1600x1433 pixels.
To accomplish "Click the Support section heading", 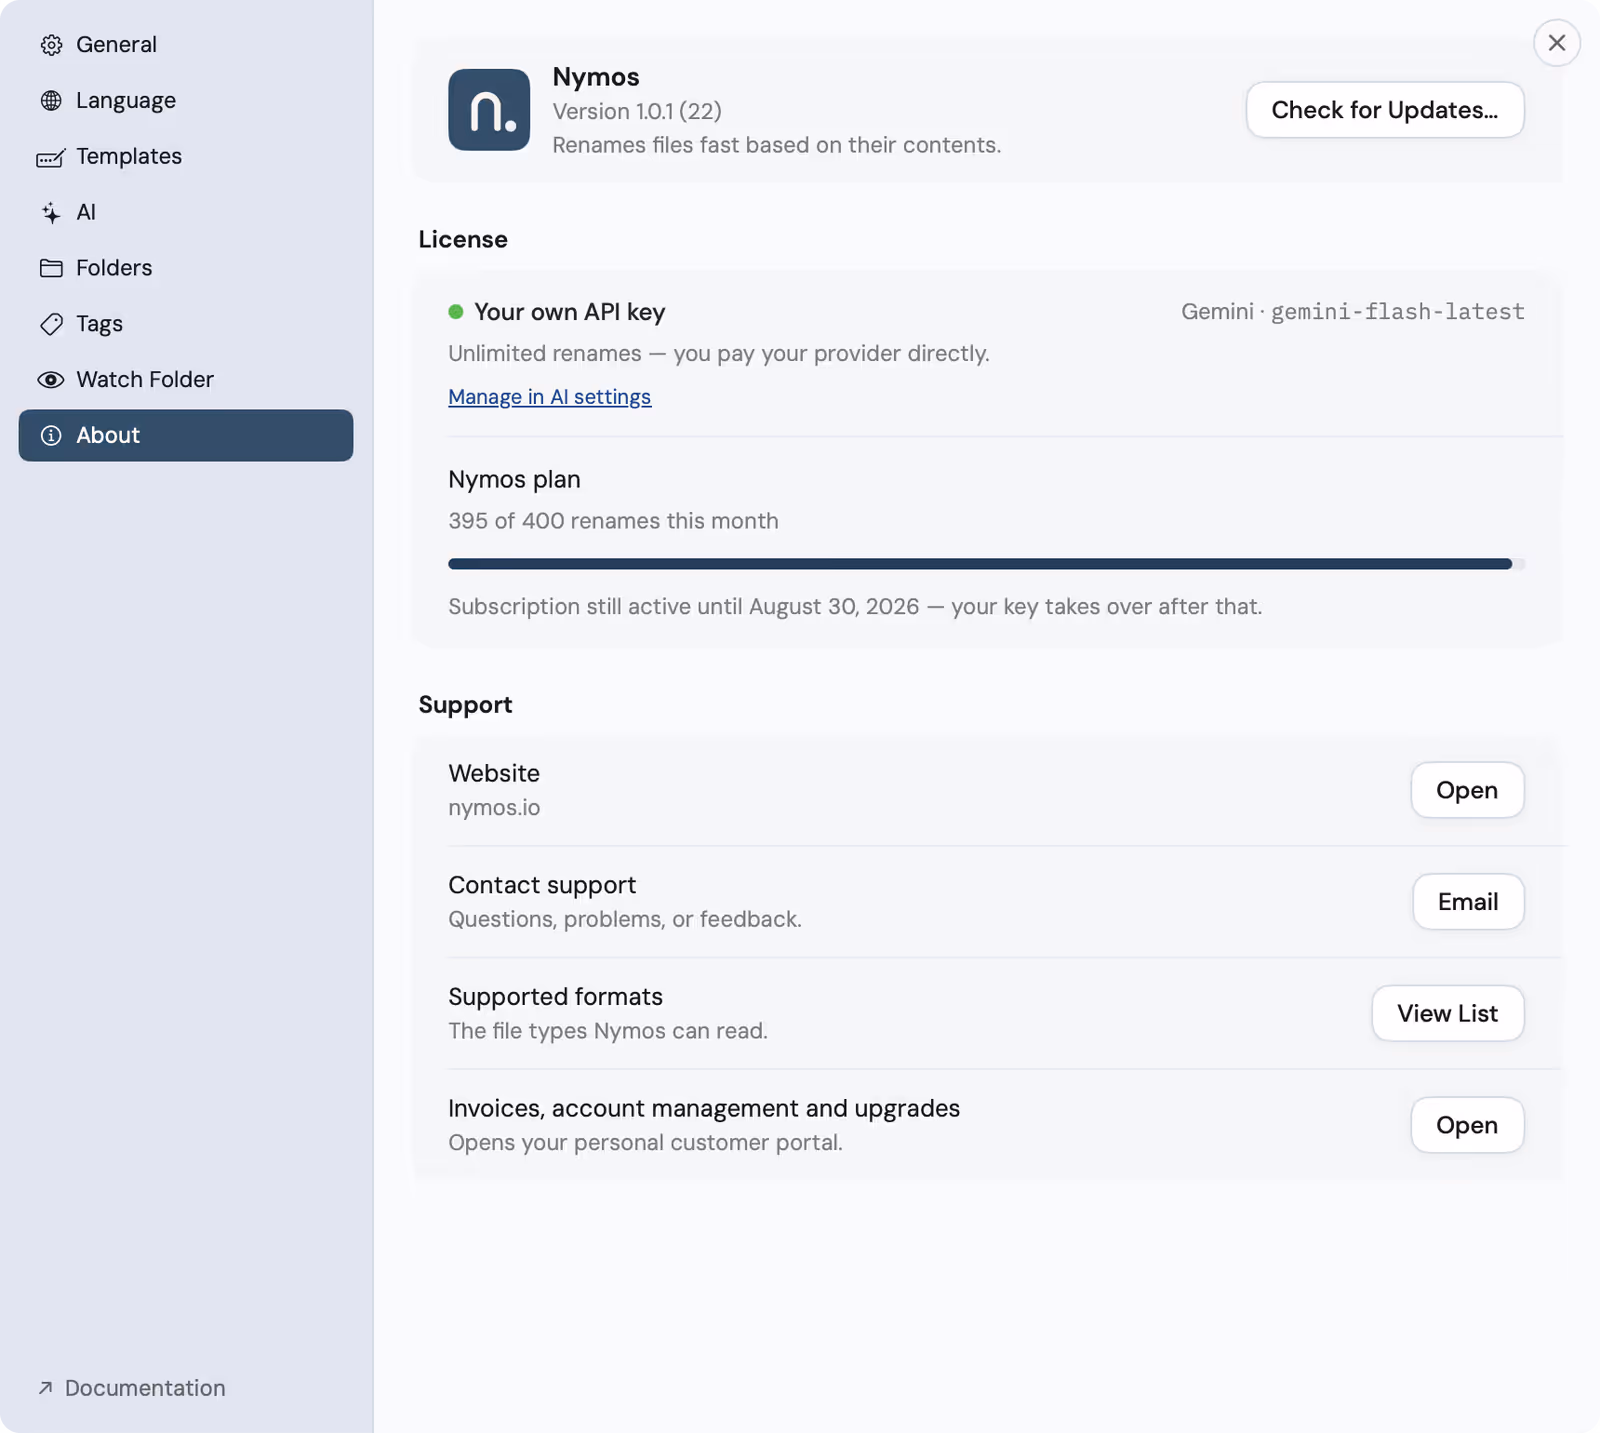I will tap(465, 705).
